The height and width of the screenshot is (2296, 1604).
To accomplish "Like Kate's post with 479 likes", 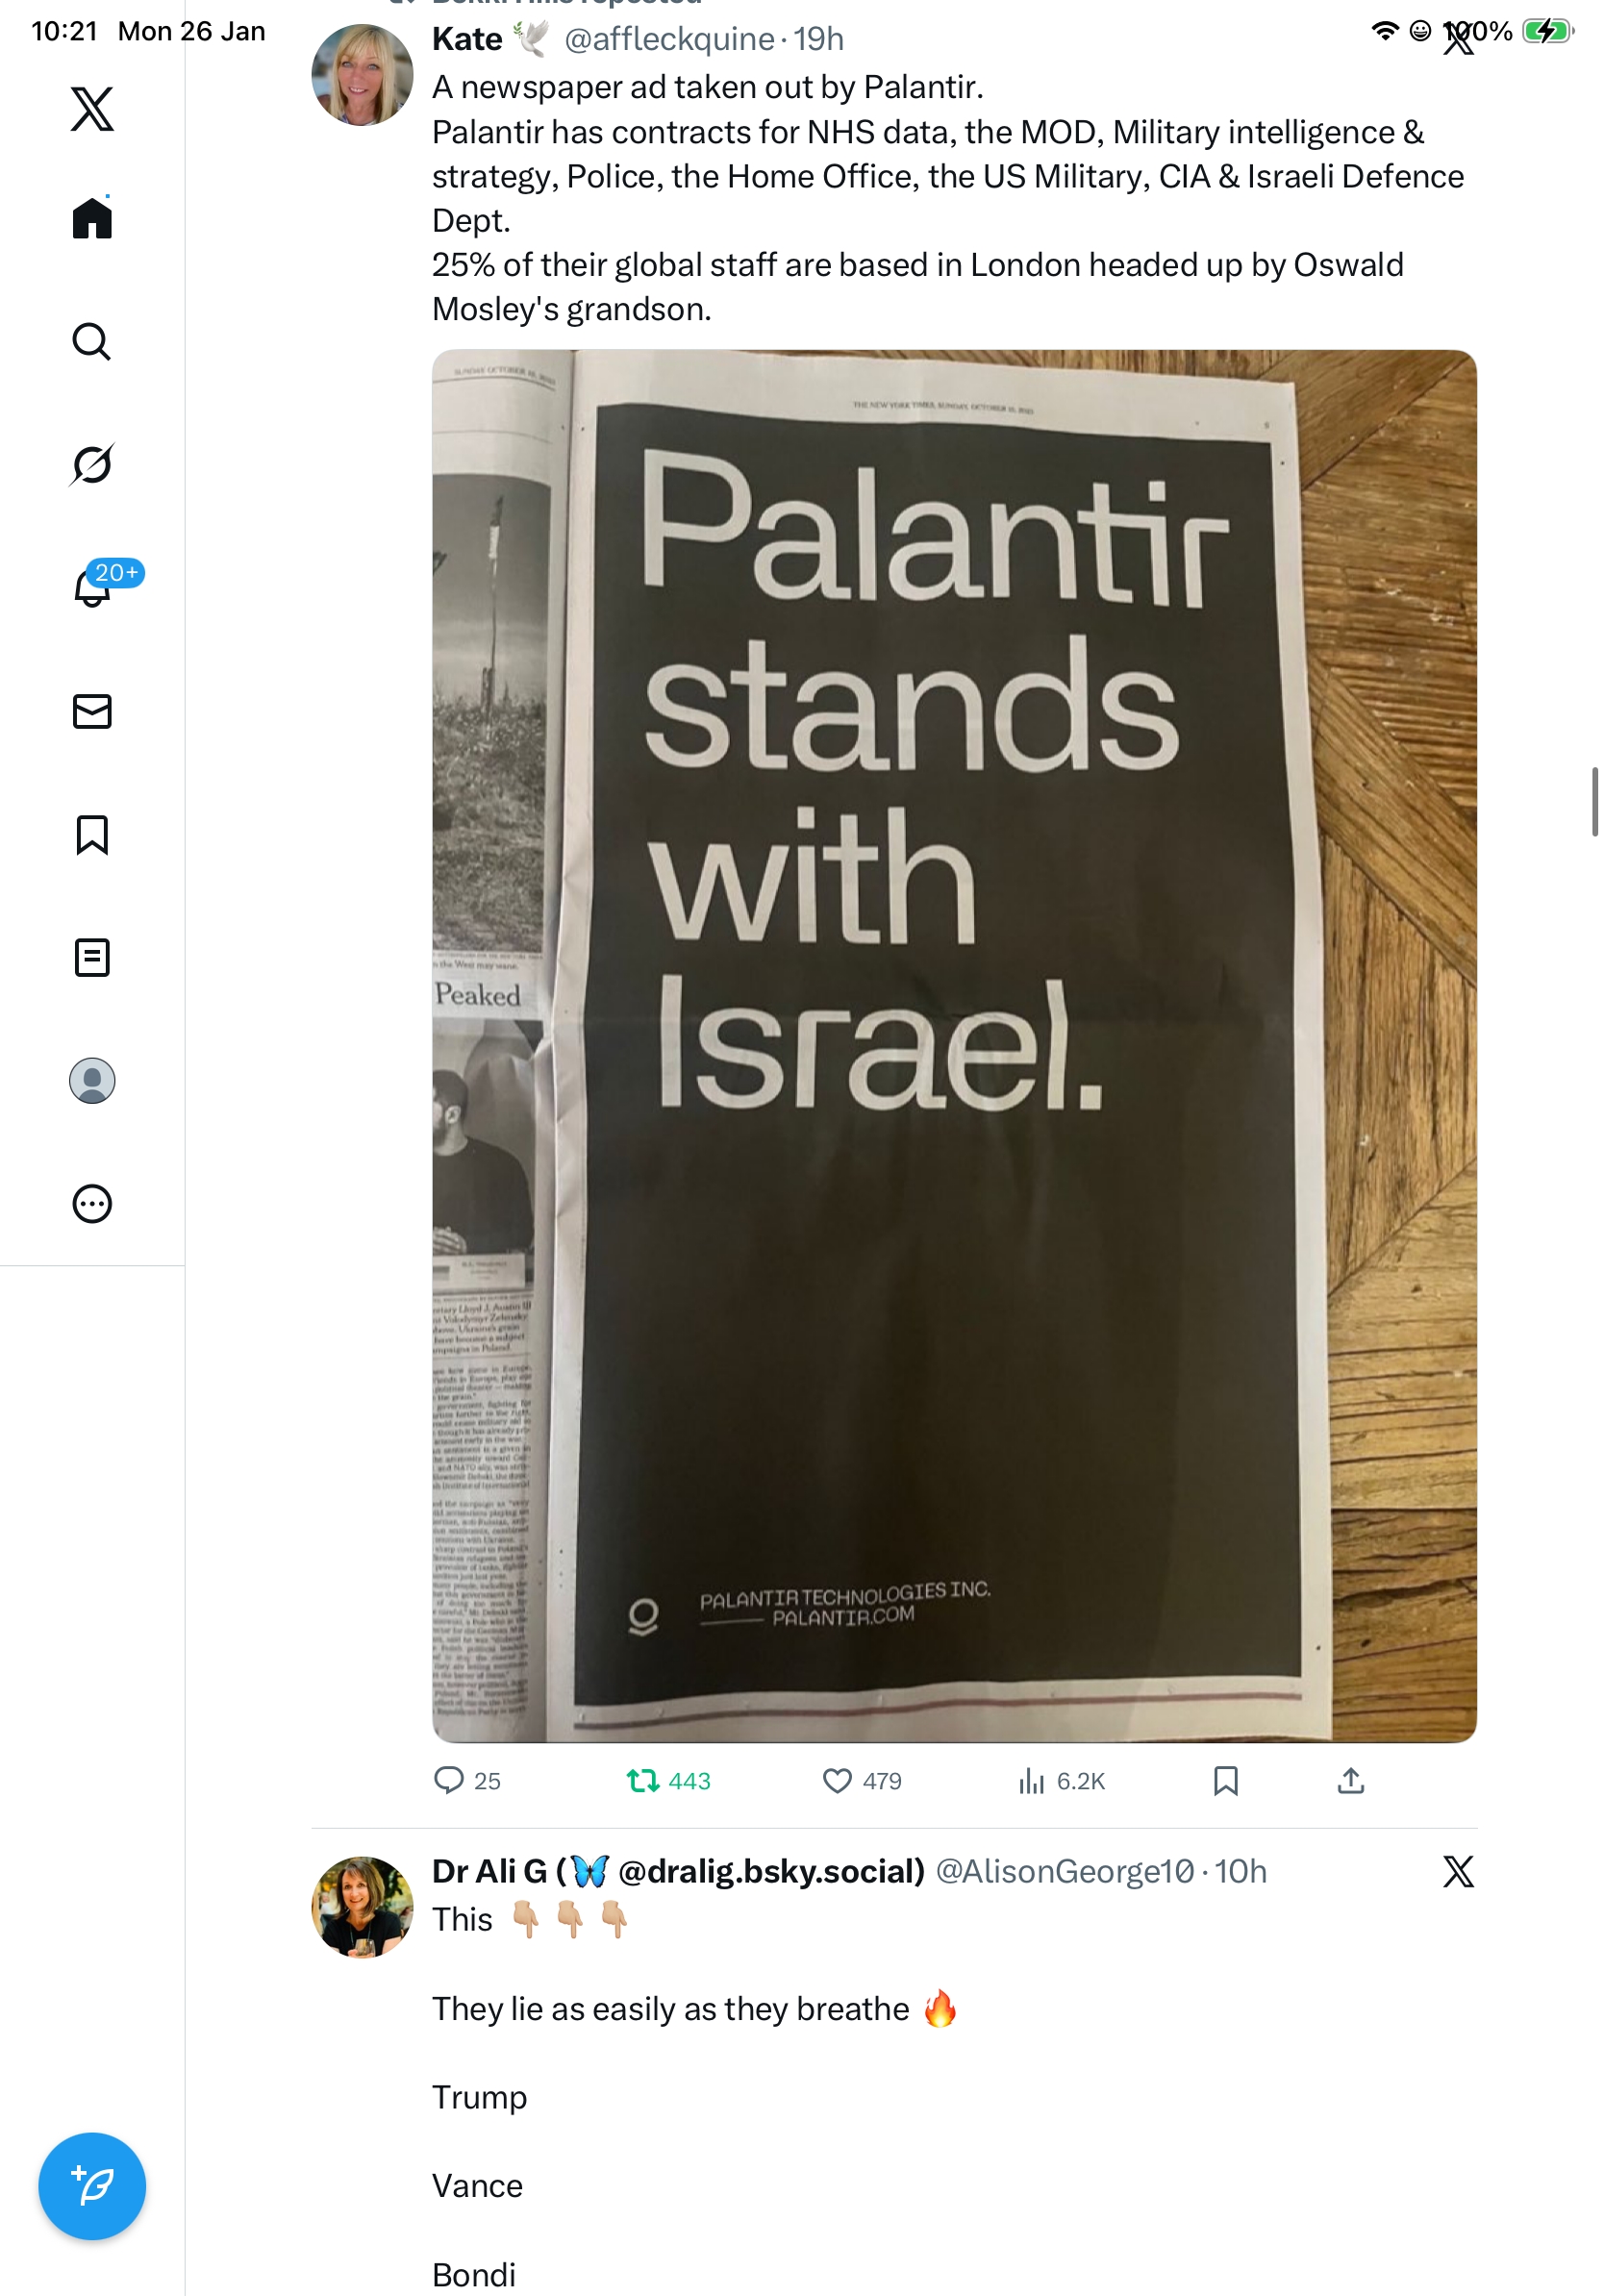I will coord(837,1780).
